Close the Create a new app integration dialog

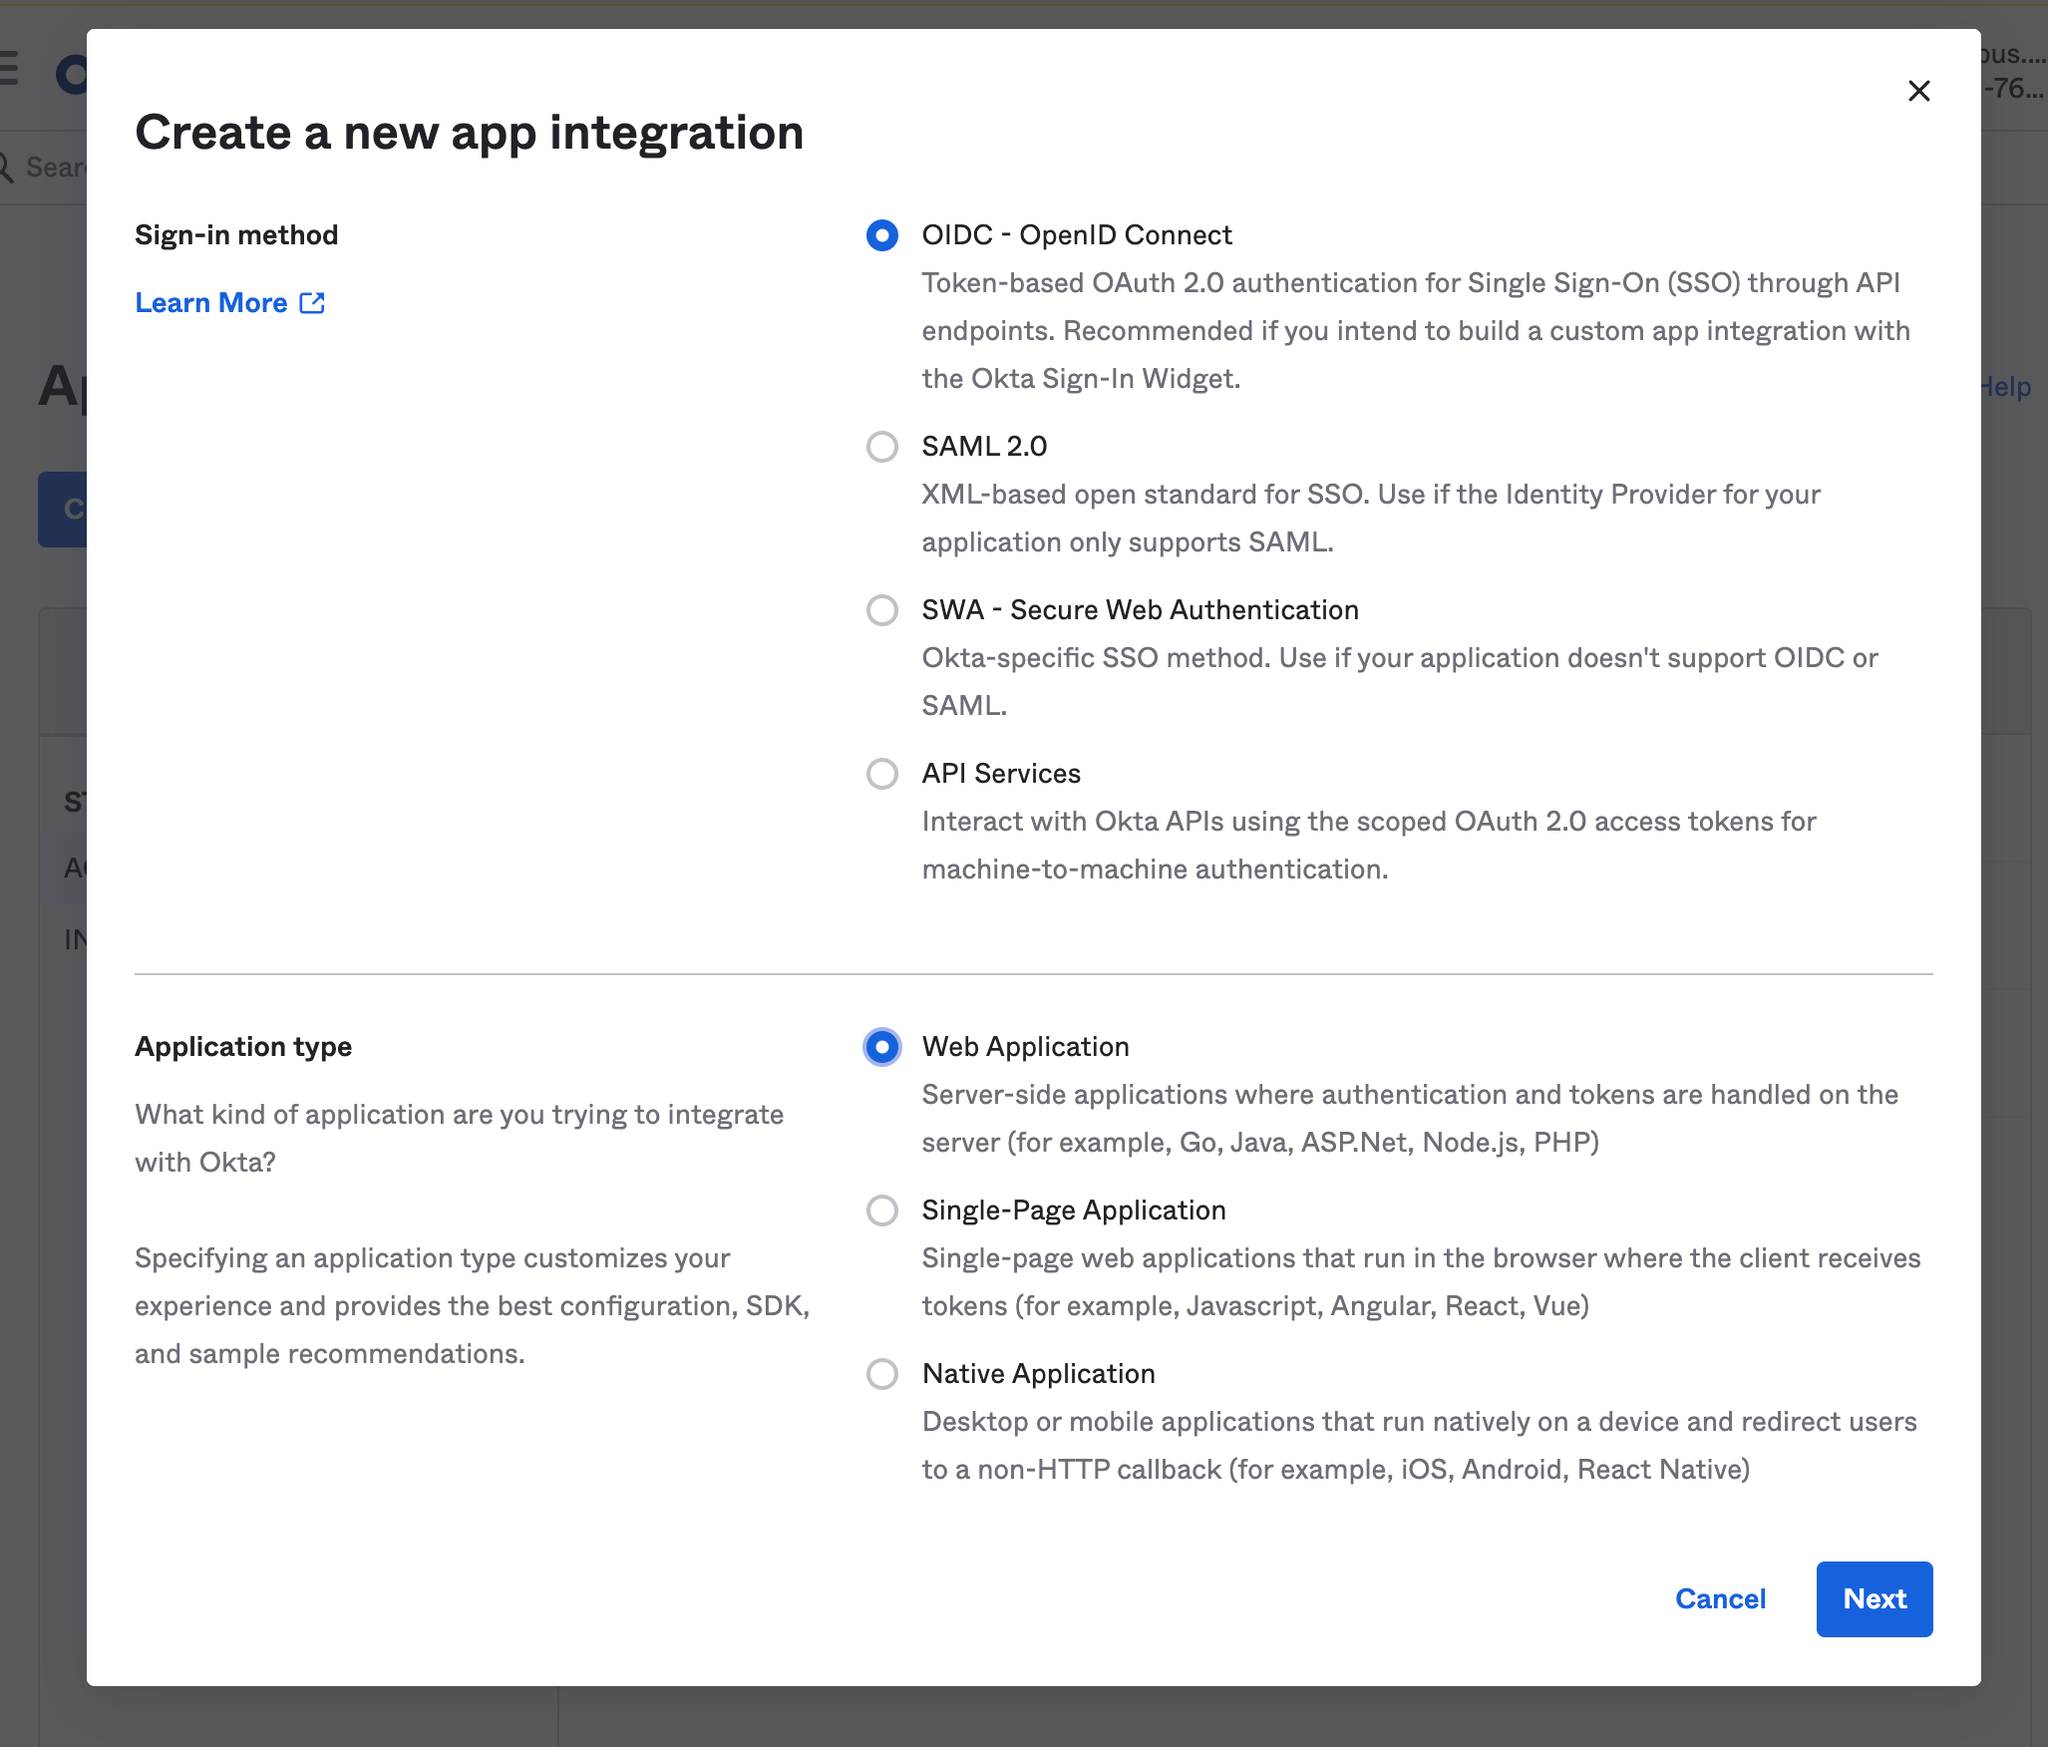click(1918, 91)
